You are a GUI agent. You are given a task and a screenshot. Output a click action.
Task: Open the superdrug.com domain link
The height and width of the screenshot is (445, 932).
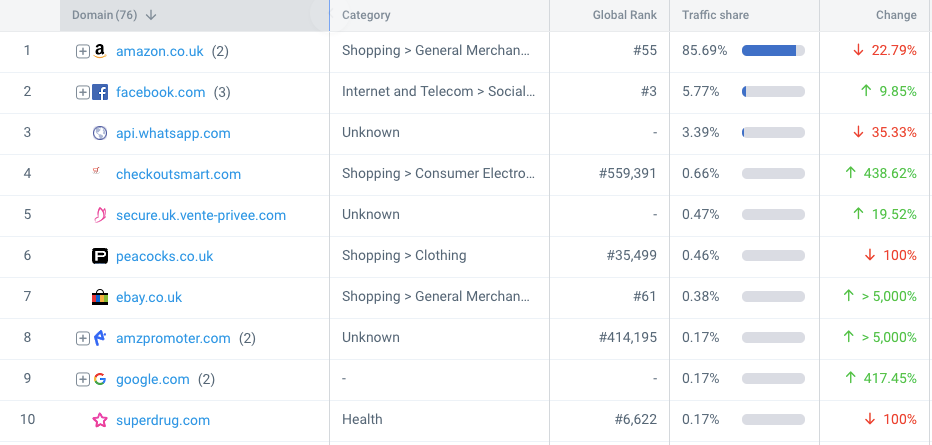(x=163, y=420)
